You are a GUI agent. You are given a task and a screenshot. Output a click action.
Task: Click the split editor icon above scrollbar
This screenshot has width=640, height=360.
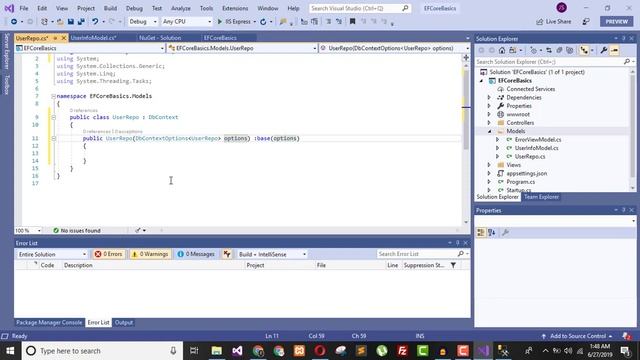[466, 58]
